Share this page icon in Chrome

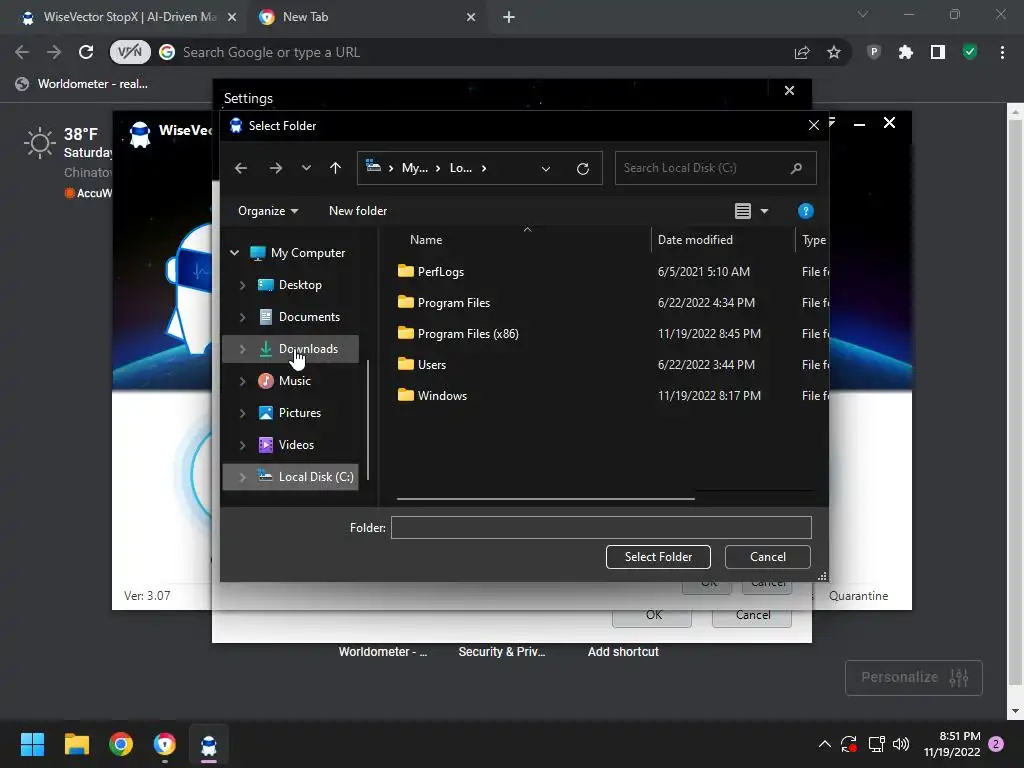tap(802, 52)
